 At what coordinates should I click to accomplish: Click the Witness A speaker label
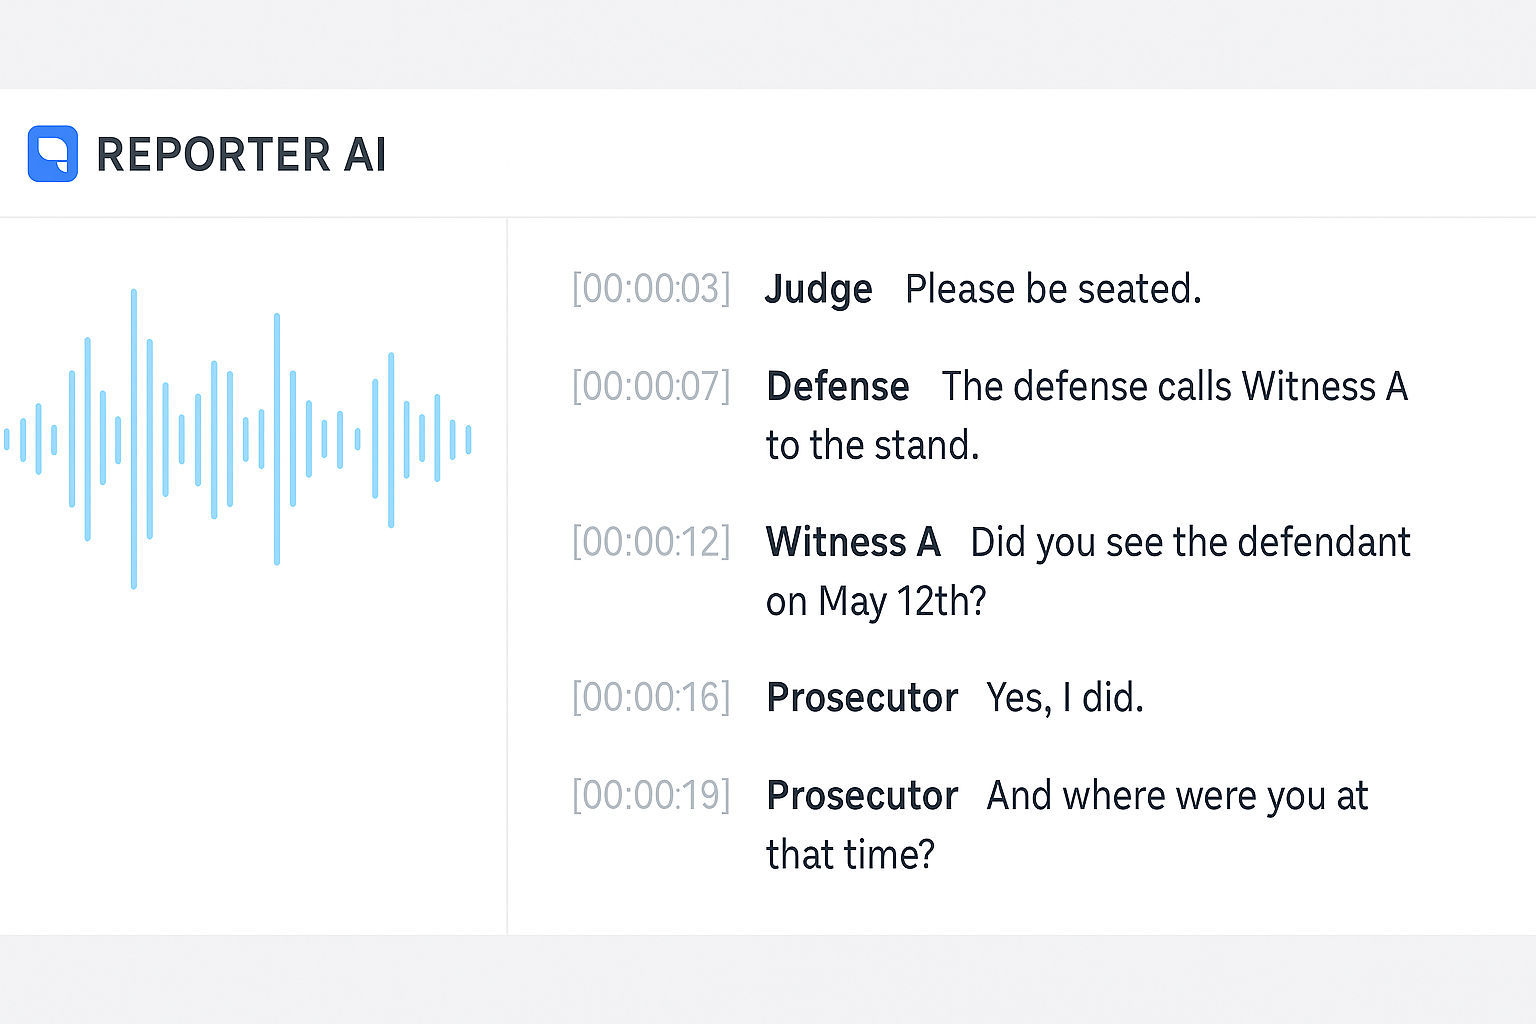(853, 542)
